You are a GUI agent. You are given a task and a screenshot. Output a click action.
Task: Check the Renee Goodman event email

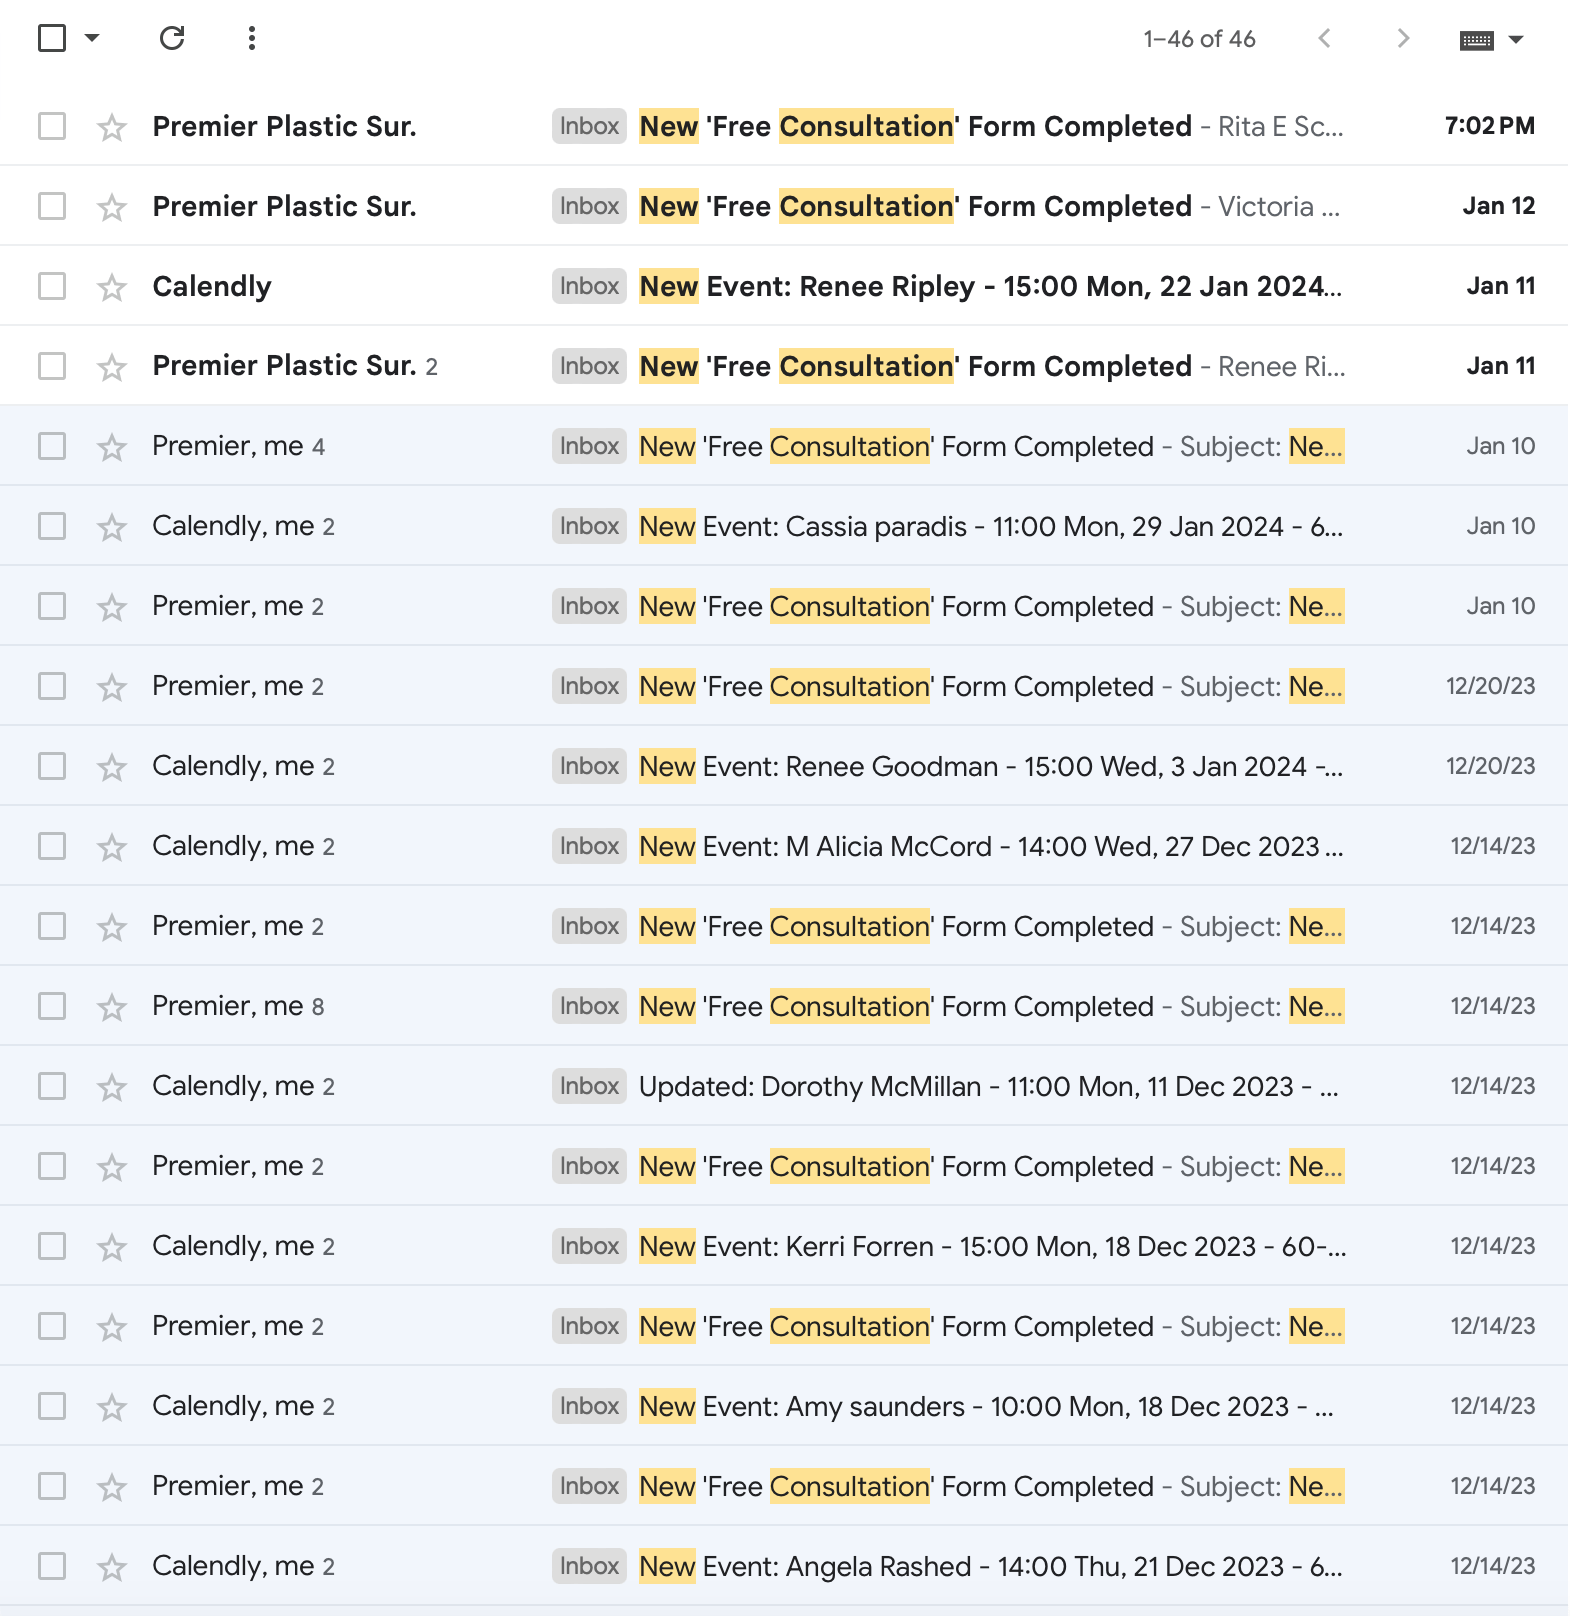[52, 766]
